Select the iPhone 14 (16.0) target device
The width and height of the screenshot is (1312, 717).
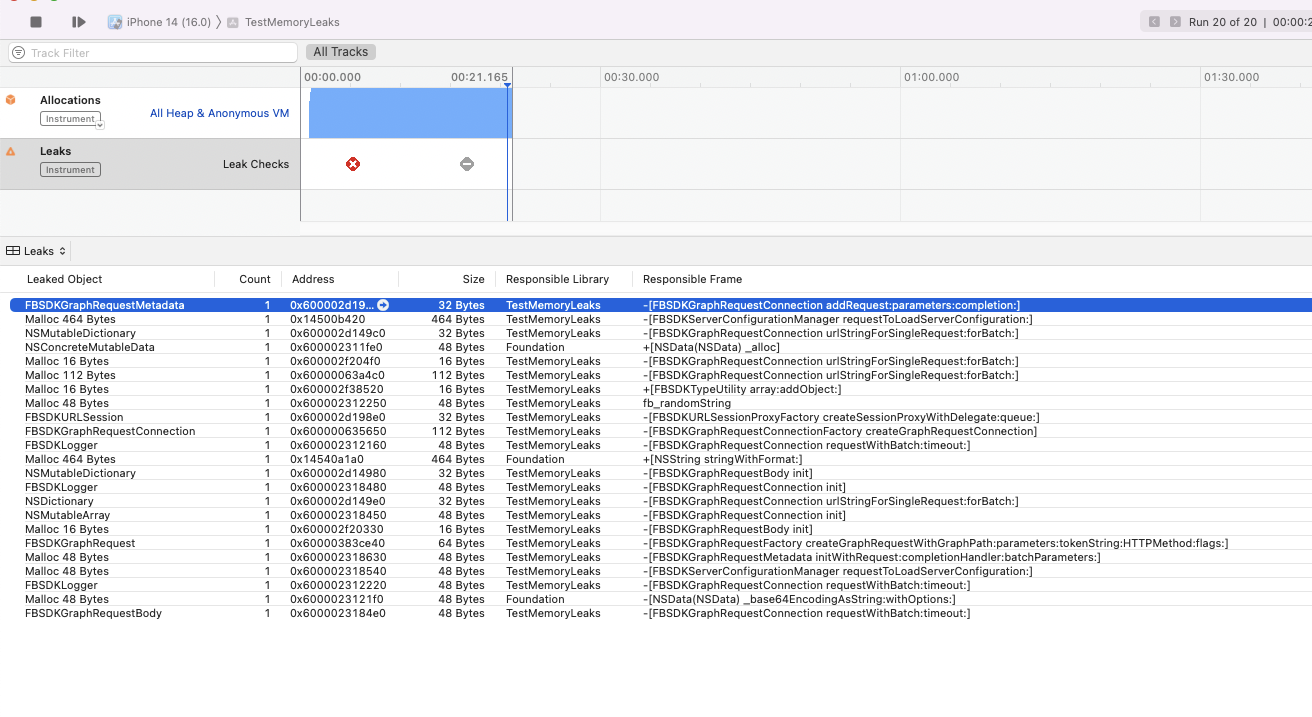159,22
